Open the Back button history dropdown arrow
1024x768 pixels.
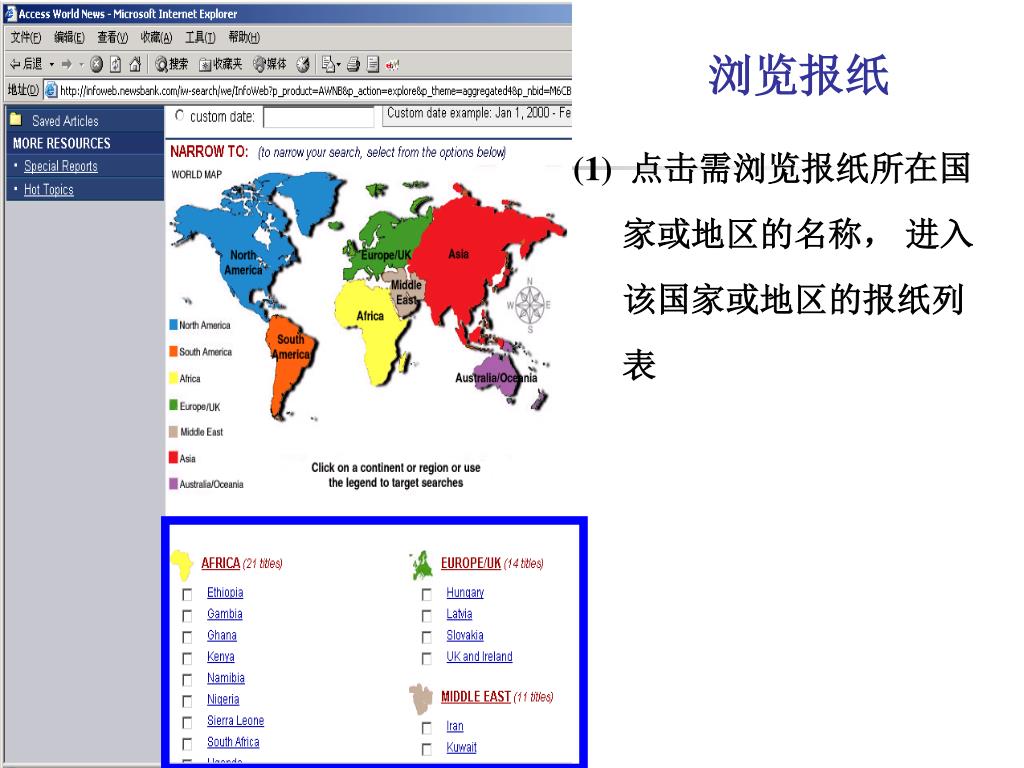tap(52, 64)
